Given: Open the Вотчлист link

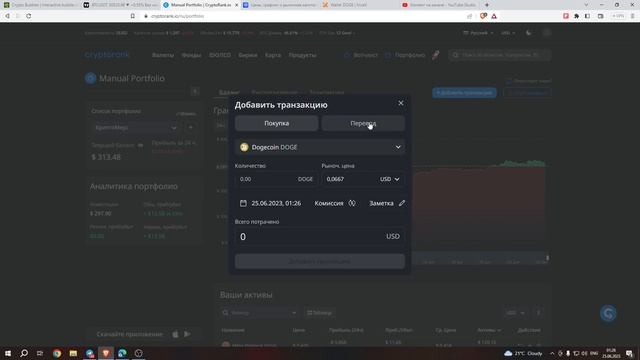Looking at the screenshot, I should pyautogui.click(x=361, y=55).
